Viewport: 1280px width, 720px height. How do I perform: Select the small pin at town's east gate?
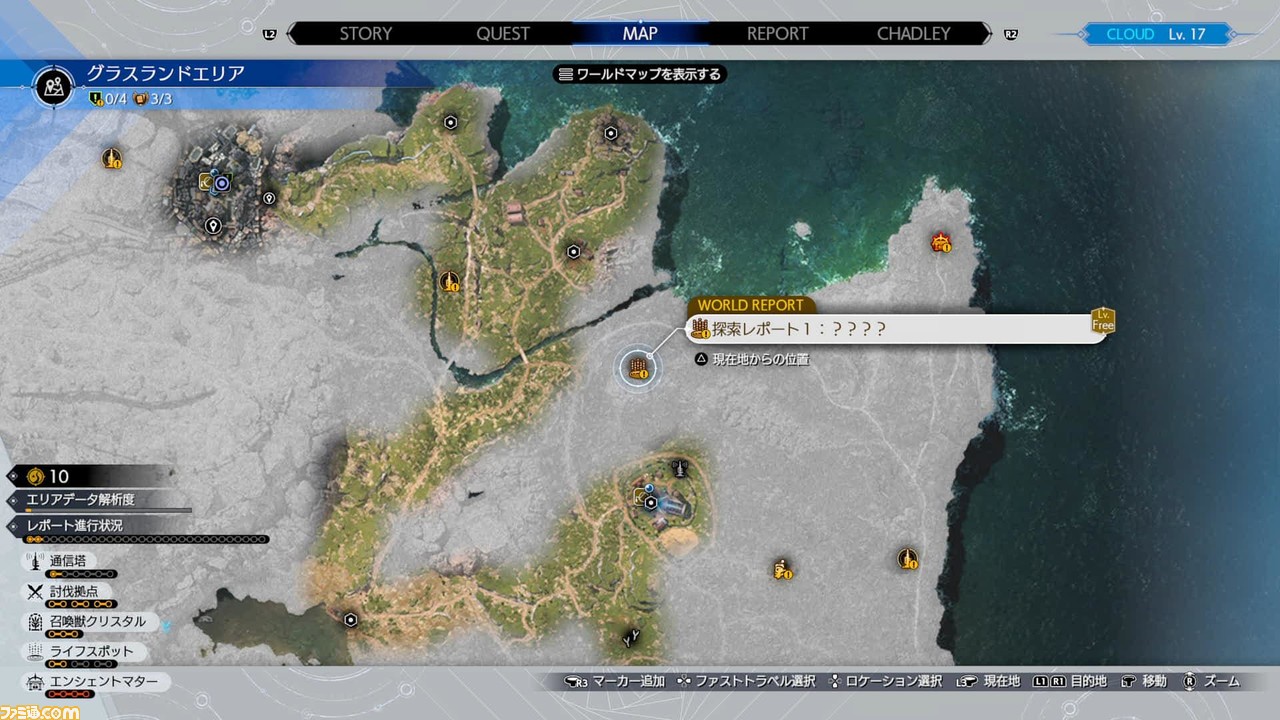[x=268, y=198]
